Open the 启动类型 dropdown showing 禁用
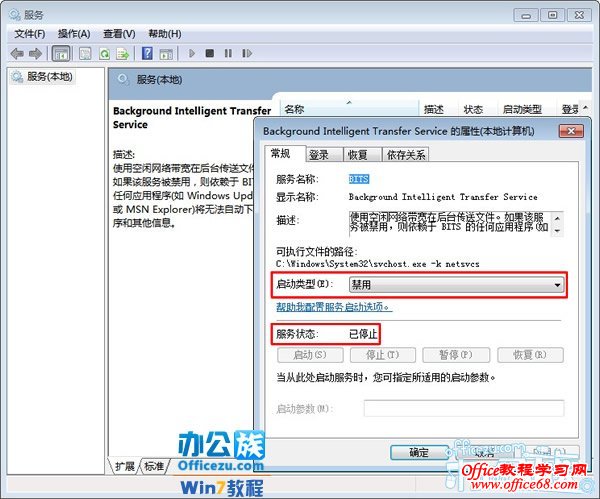Image resolution: width=600 pixels, height=499 pixels. (x=456, y=285)
